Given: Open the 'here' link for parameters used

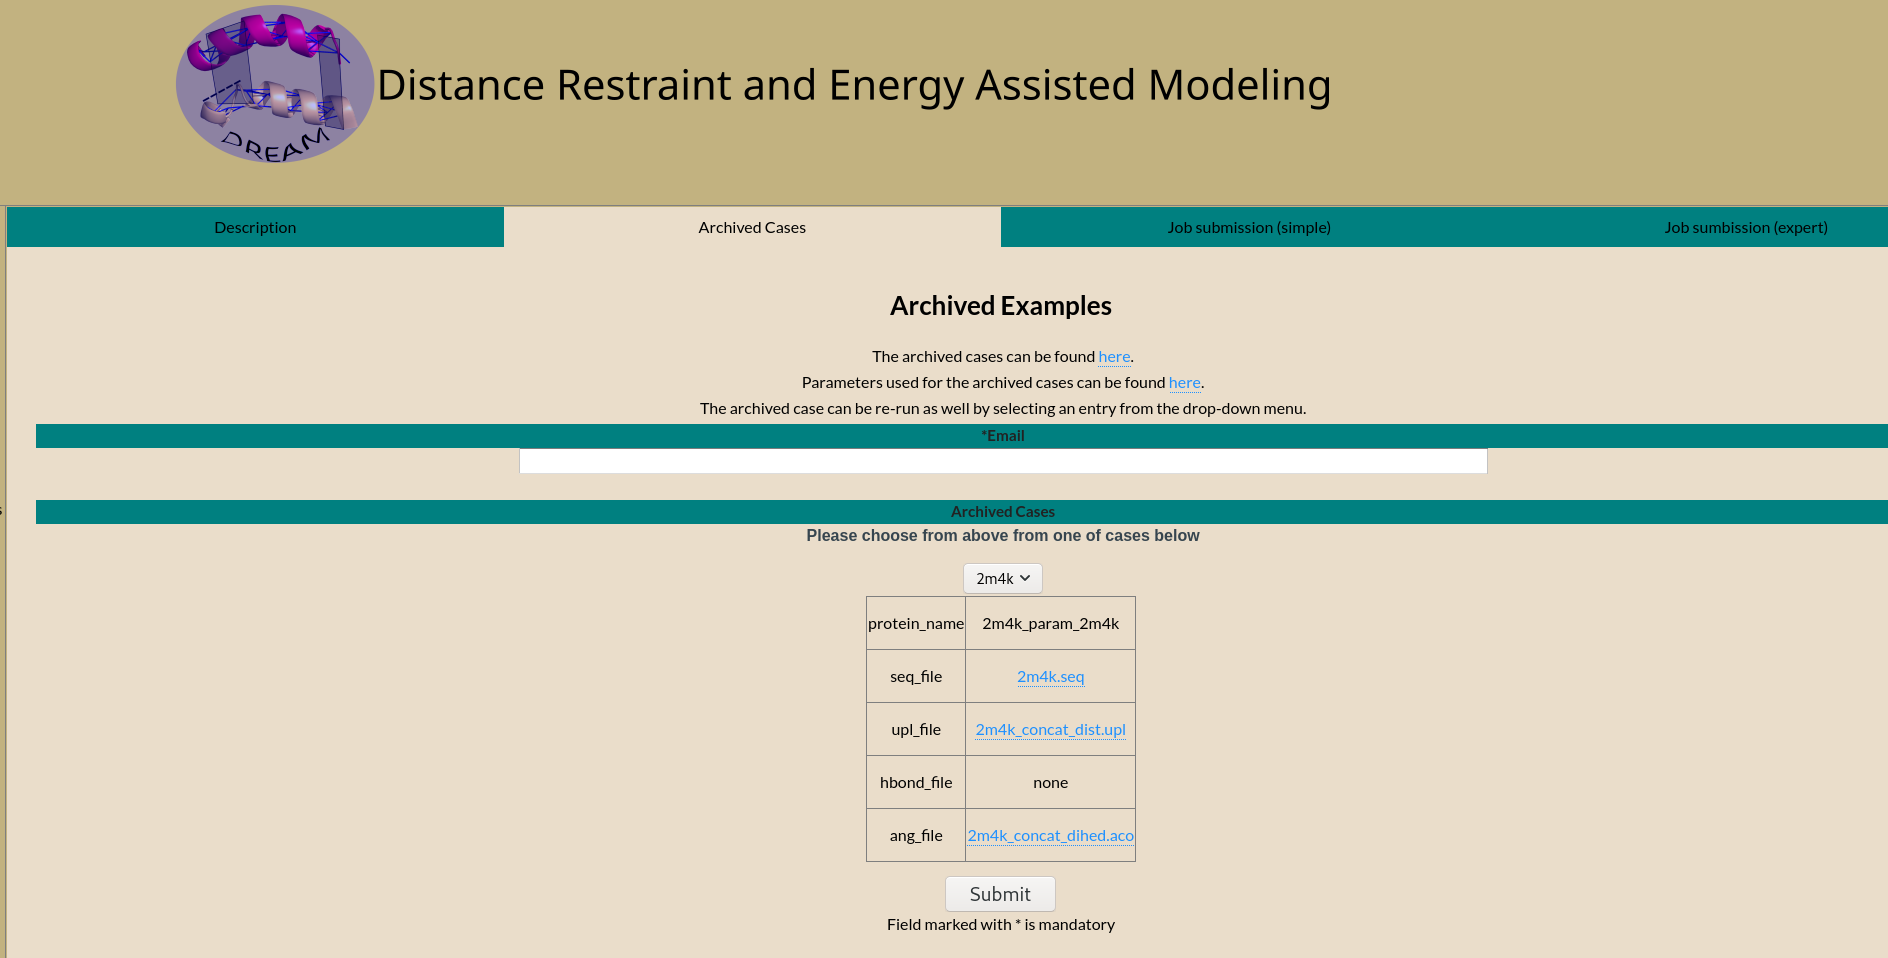Looking at the screenshot, I should click(x=1184, y=382).
